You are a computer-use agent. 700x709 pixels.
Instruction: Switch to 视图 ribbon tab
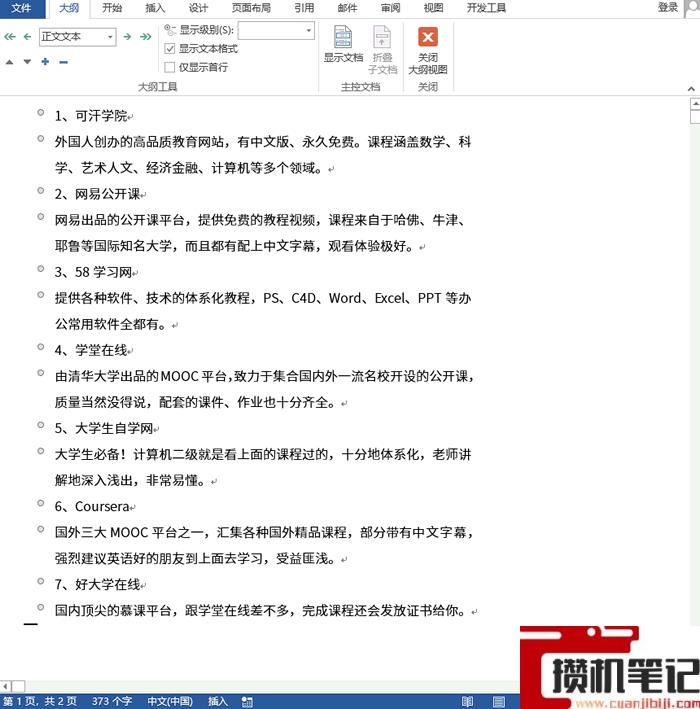(433, 8)
